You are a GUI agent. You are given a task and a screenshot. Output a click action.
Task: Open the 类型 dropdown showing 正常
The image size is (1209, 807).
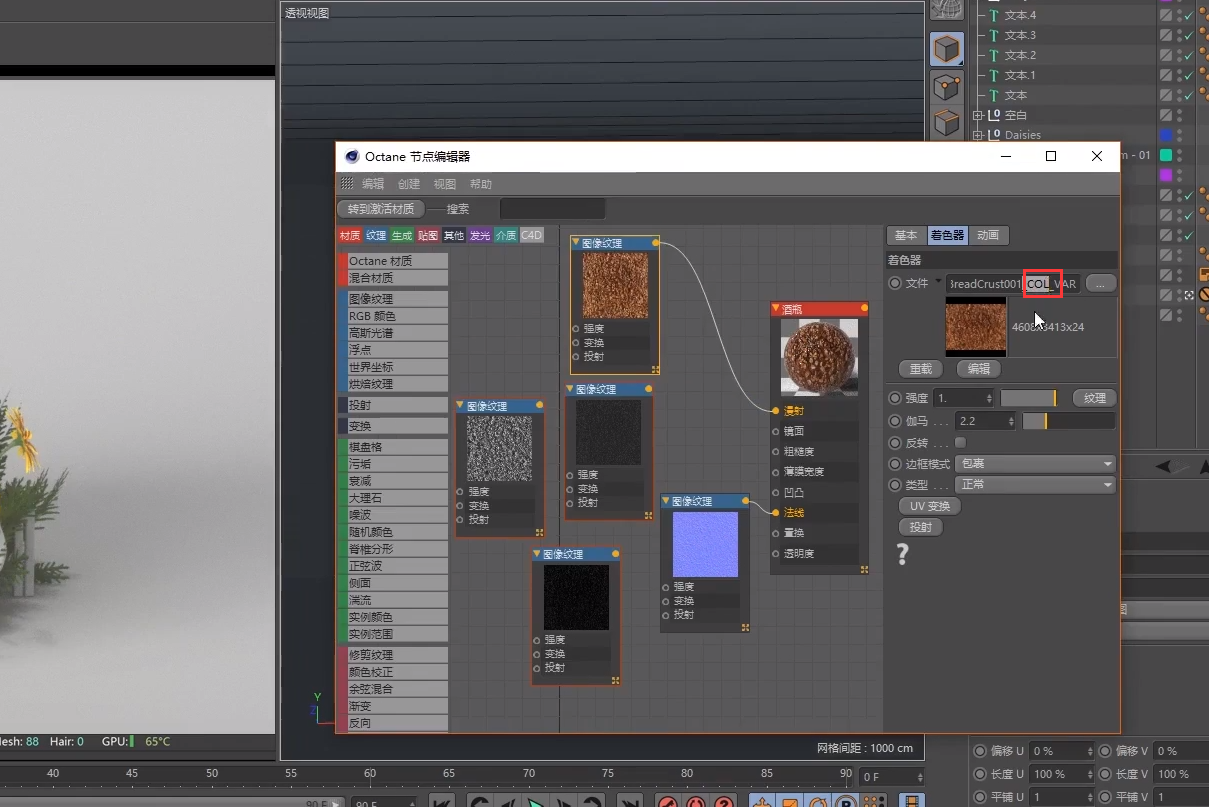1035,485
